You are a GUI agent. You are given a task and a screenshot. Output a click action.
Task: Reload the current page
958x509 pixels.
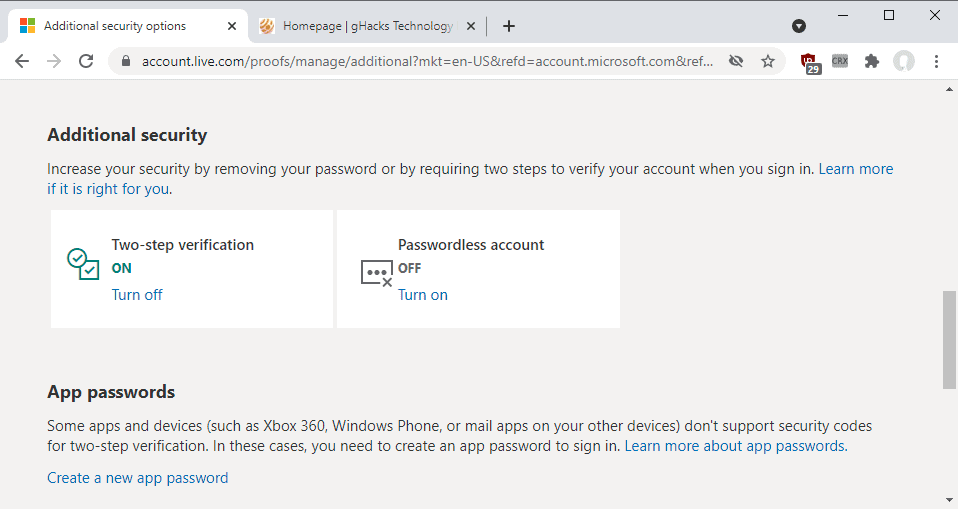point(86,61)
